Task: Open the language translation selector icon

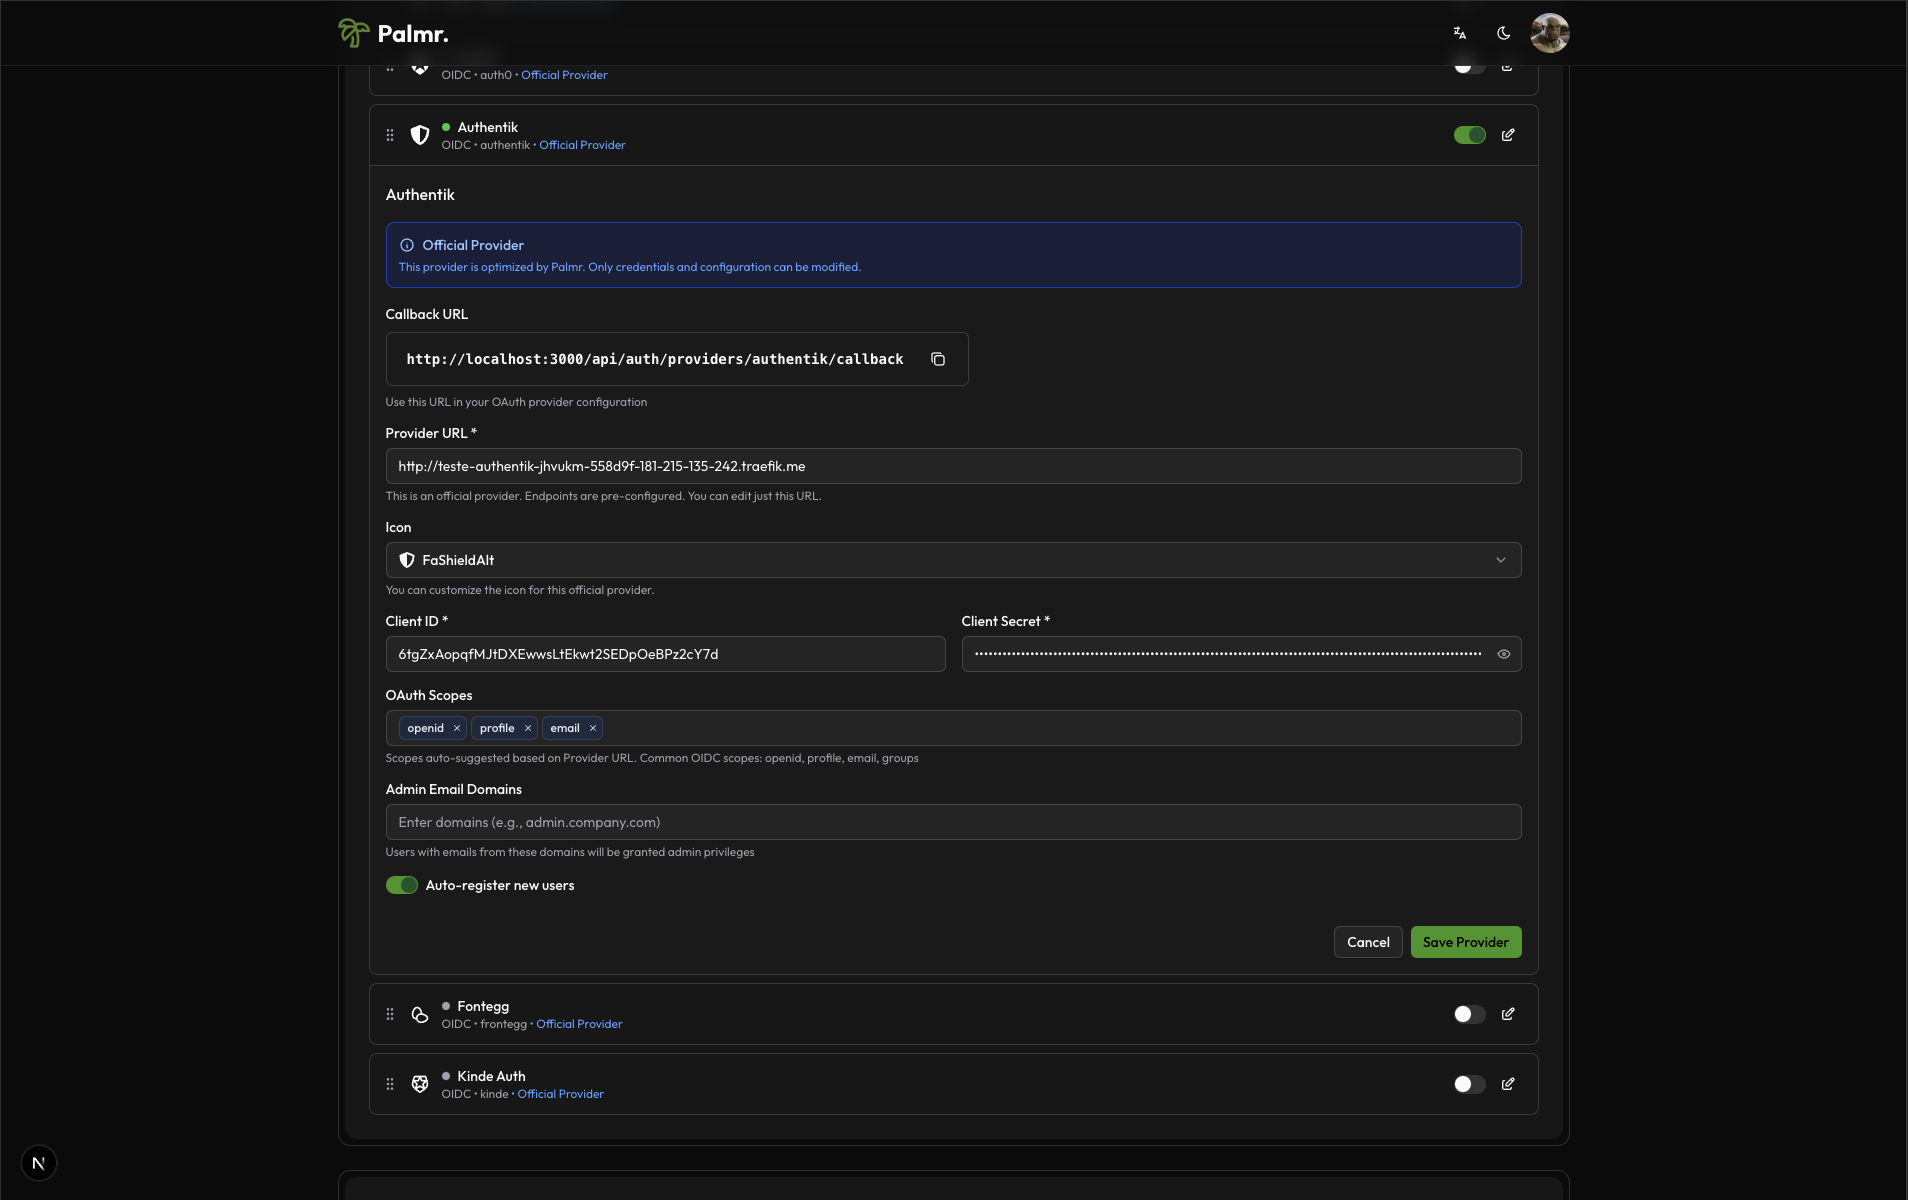Action: point(1460,33)
